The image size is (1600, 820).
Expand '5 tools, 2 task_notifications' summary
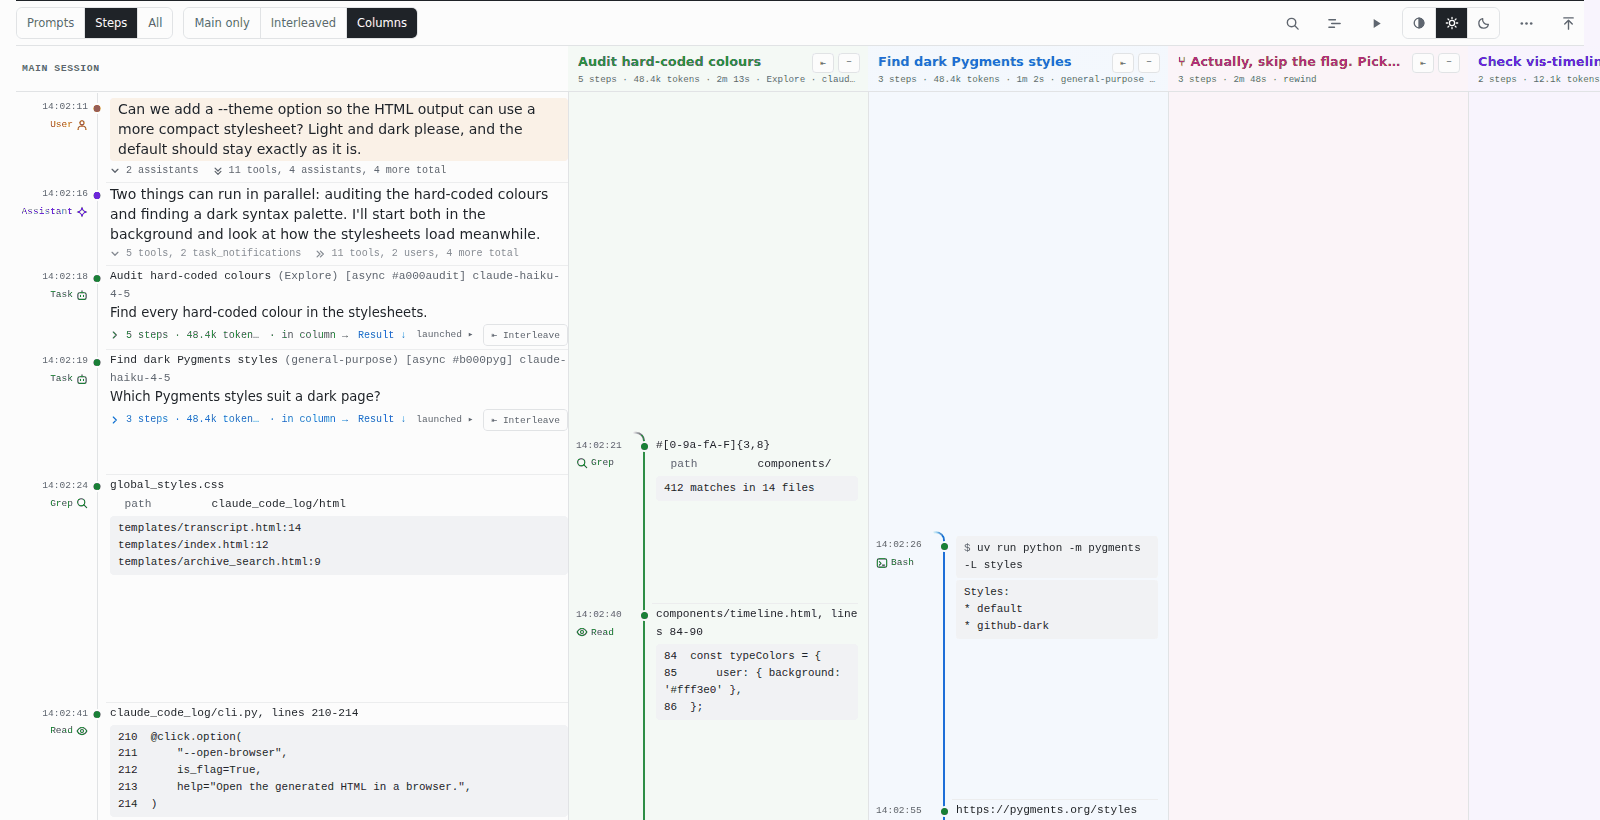tap(206, 254)
